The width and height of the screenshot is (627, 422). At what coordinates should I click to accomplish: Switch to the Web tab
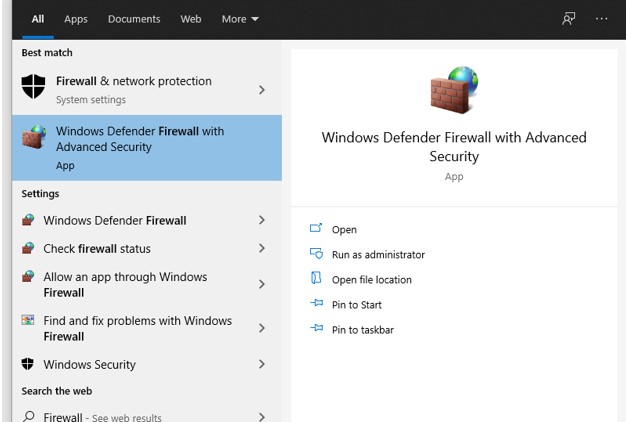[191, 19]
